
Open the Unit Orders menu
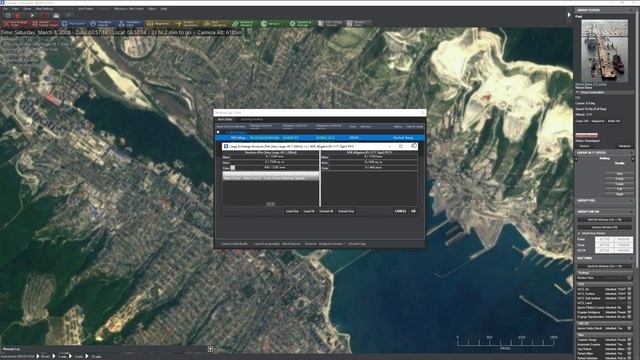click(x=86, y=9)
